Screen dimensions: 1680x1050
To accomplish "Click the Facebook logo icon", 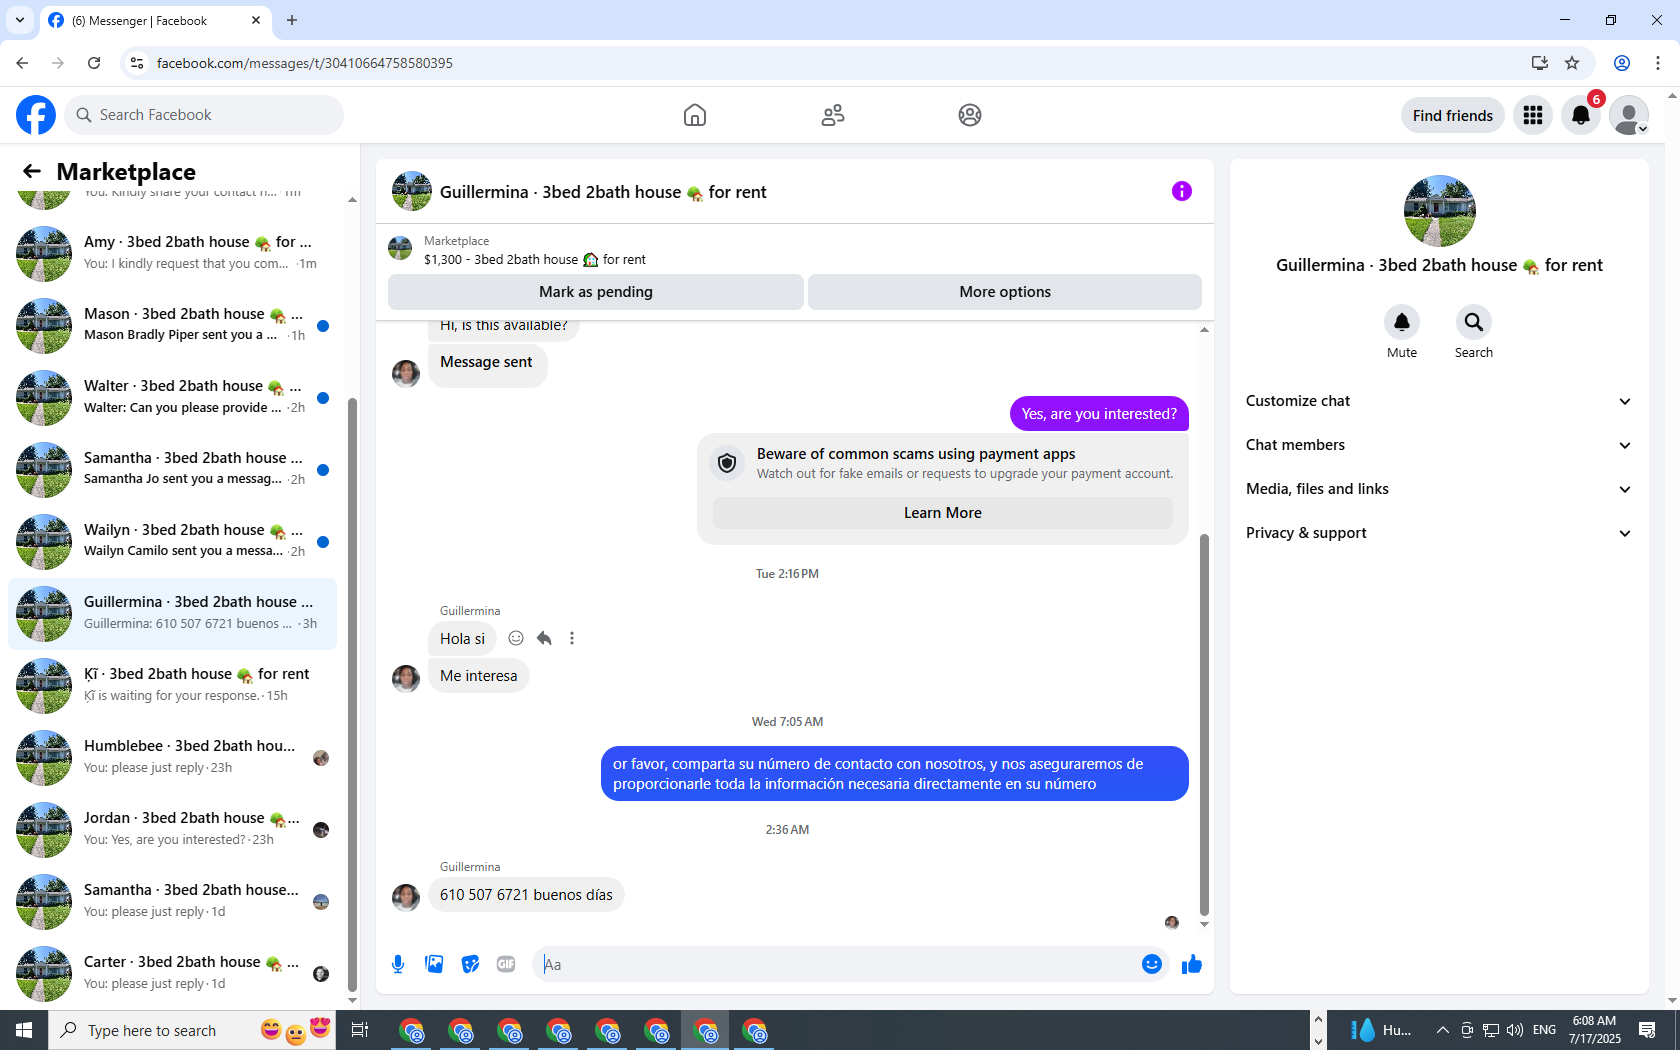I will point(36,115).
